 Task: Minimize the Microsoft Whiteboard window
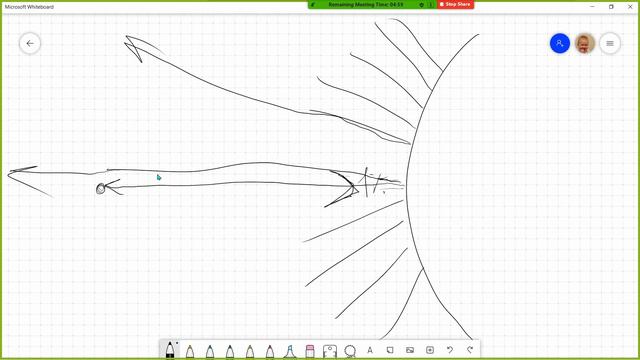(x=592, y=7)
